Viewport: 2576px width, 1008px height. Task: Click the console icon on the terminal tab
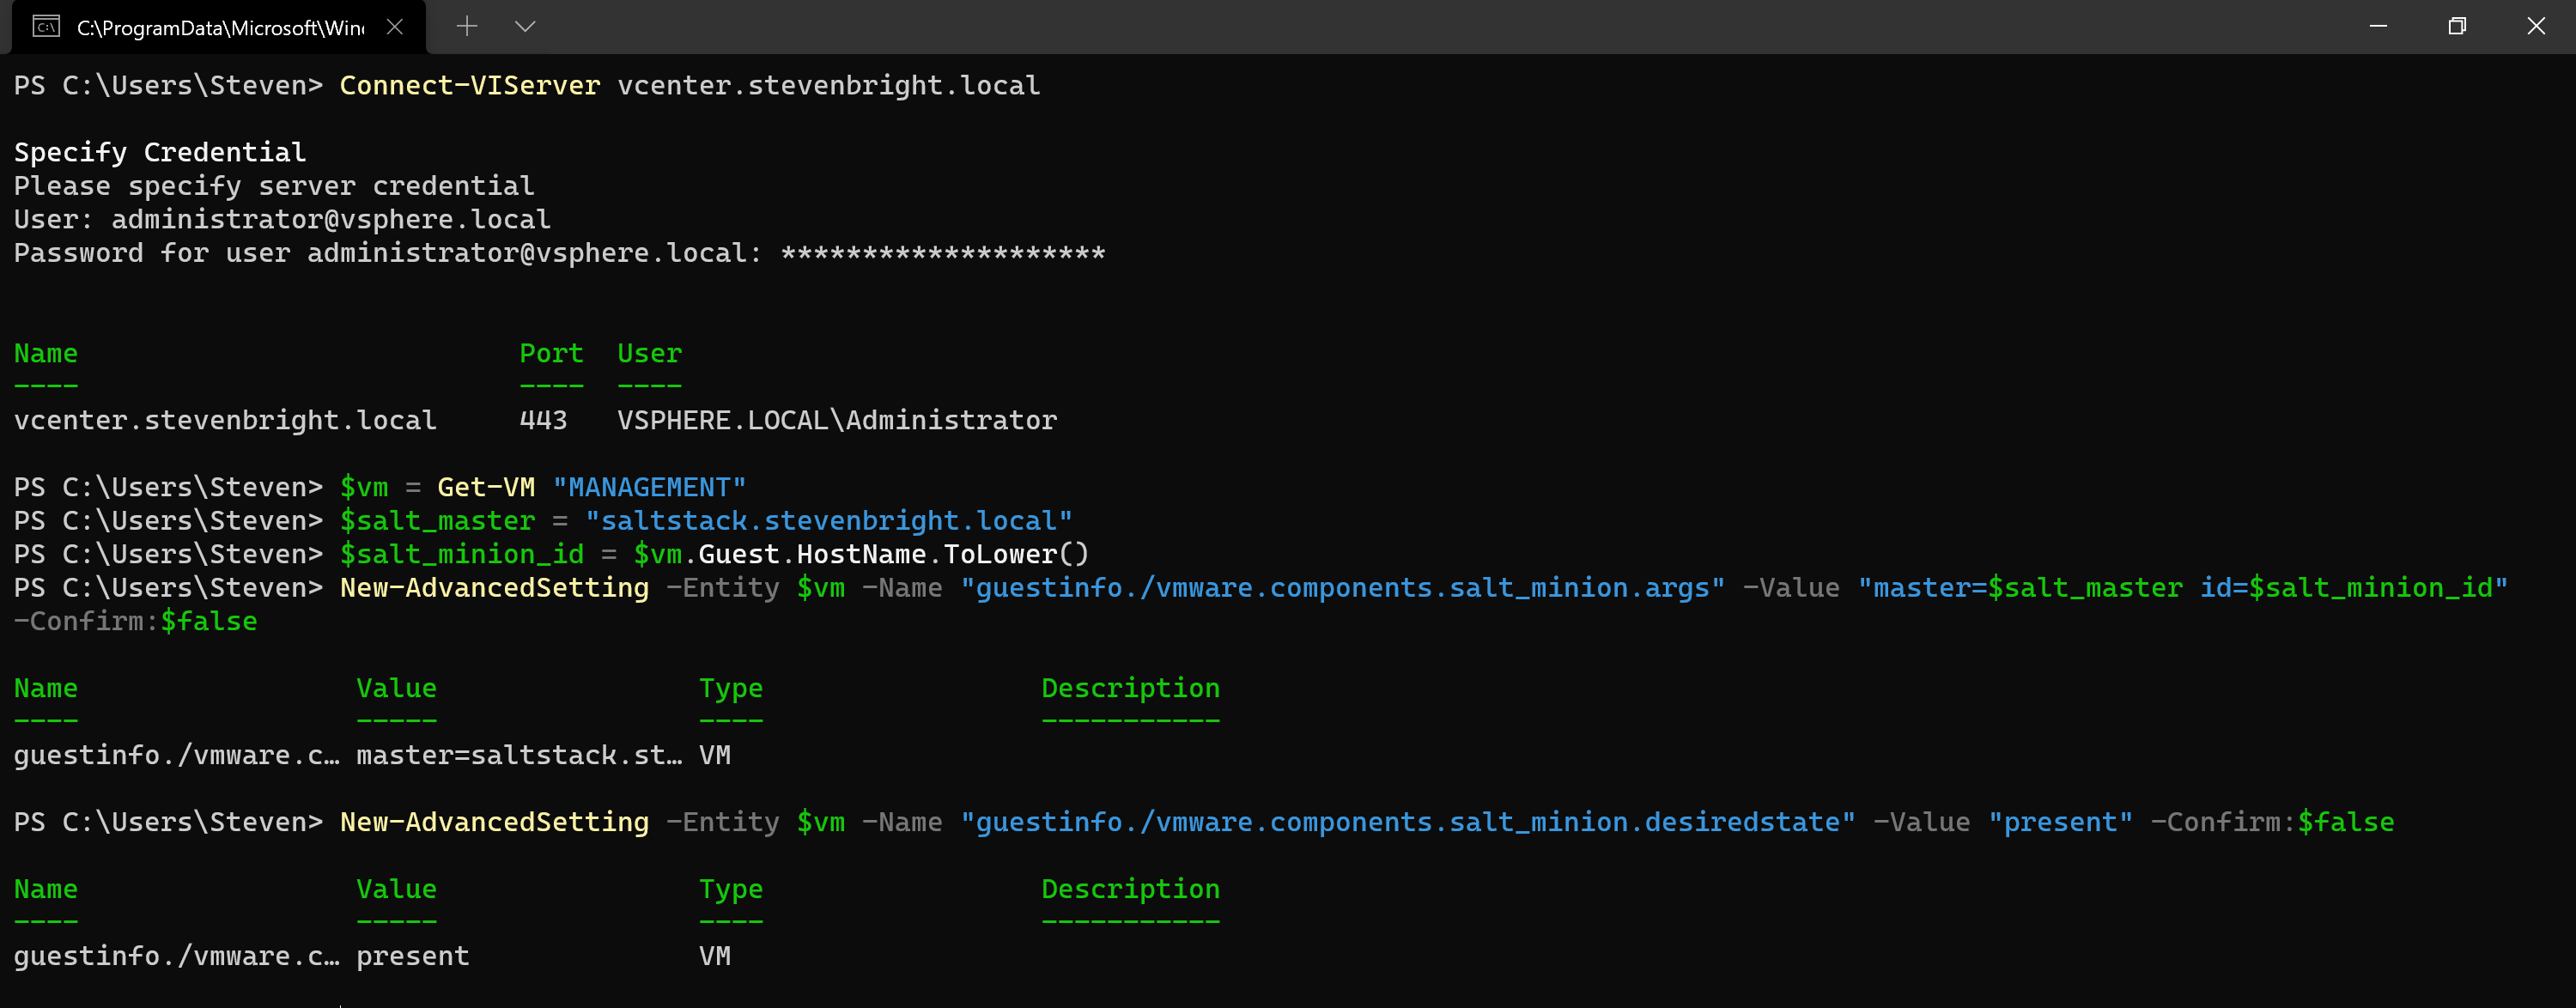(x=46, y=27)
